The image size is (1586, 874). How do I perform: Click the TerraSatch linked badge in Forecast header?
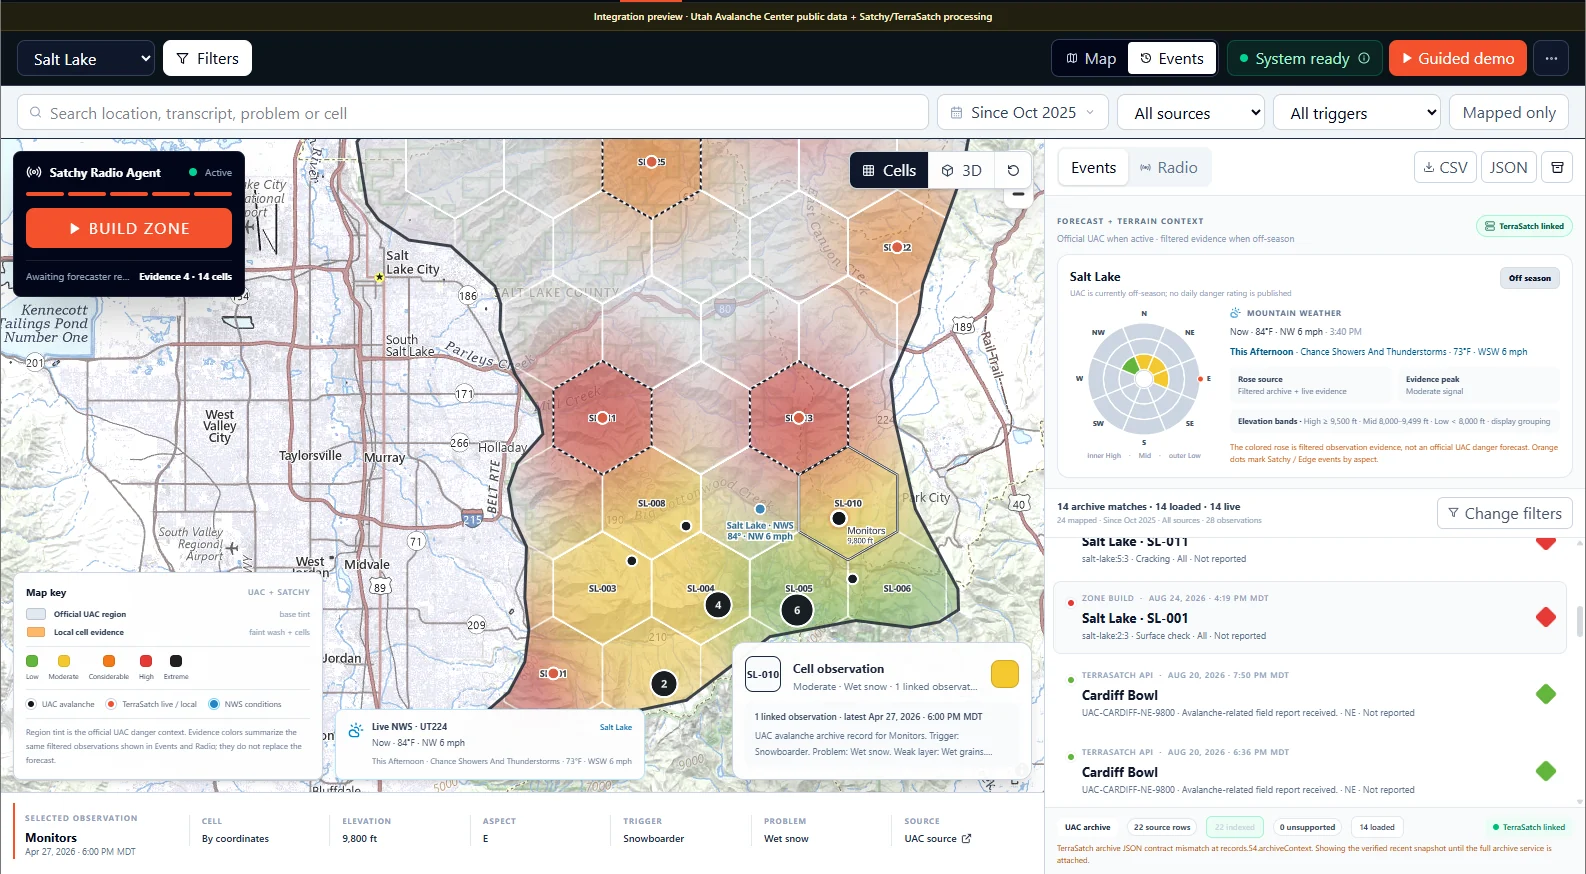pyautogui.click(x=1524, y=226)
